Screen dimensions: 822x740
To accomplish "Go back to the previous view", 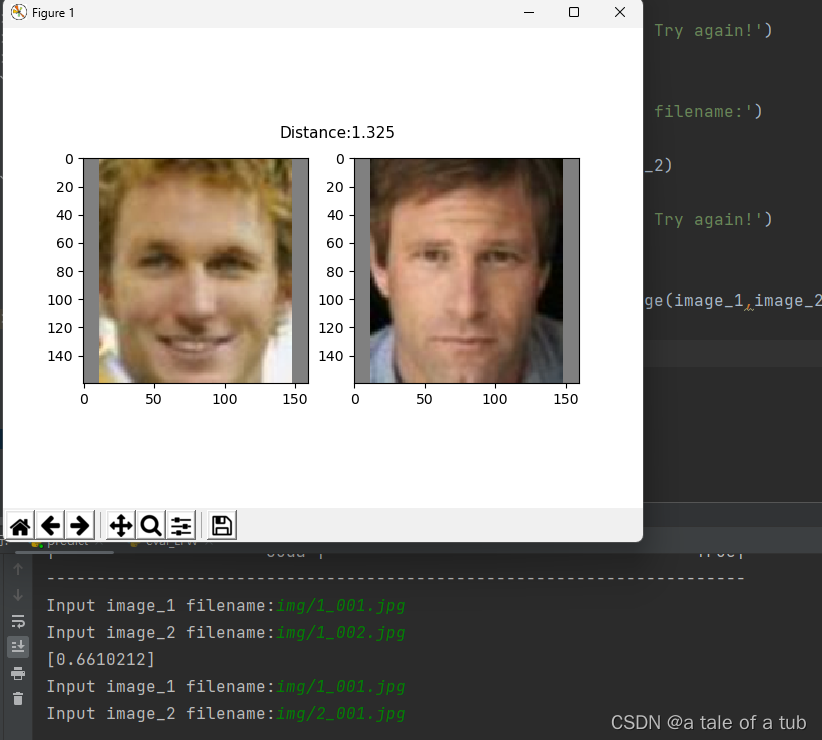I will [x=50, y=526].
